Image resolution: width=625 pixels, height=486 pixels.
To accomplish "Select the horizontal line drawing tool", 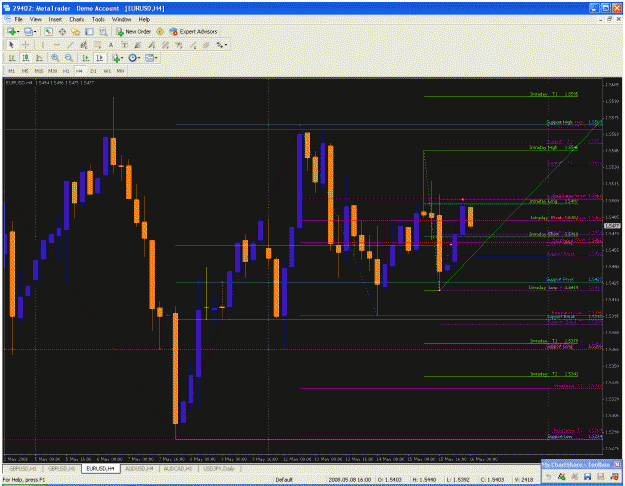I will [56, 45].
